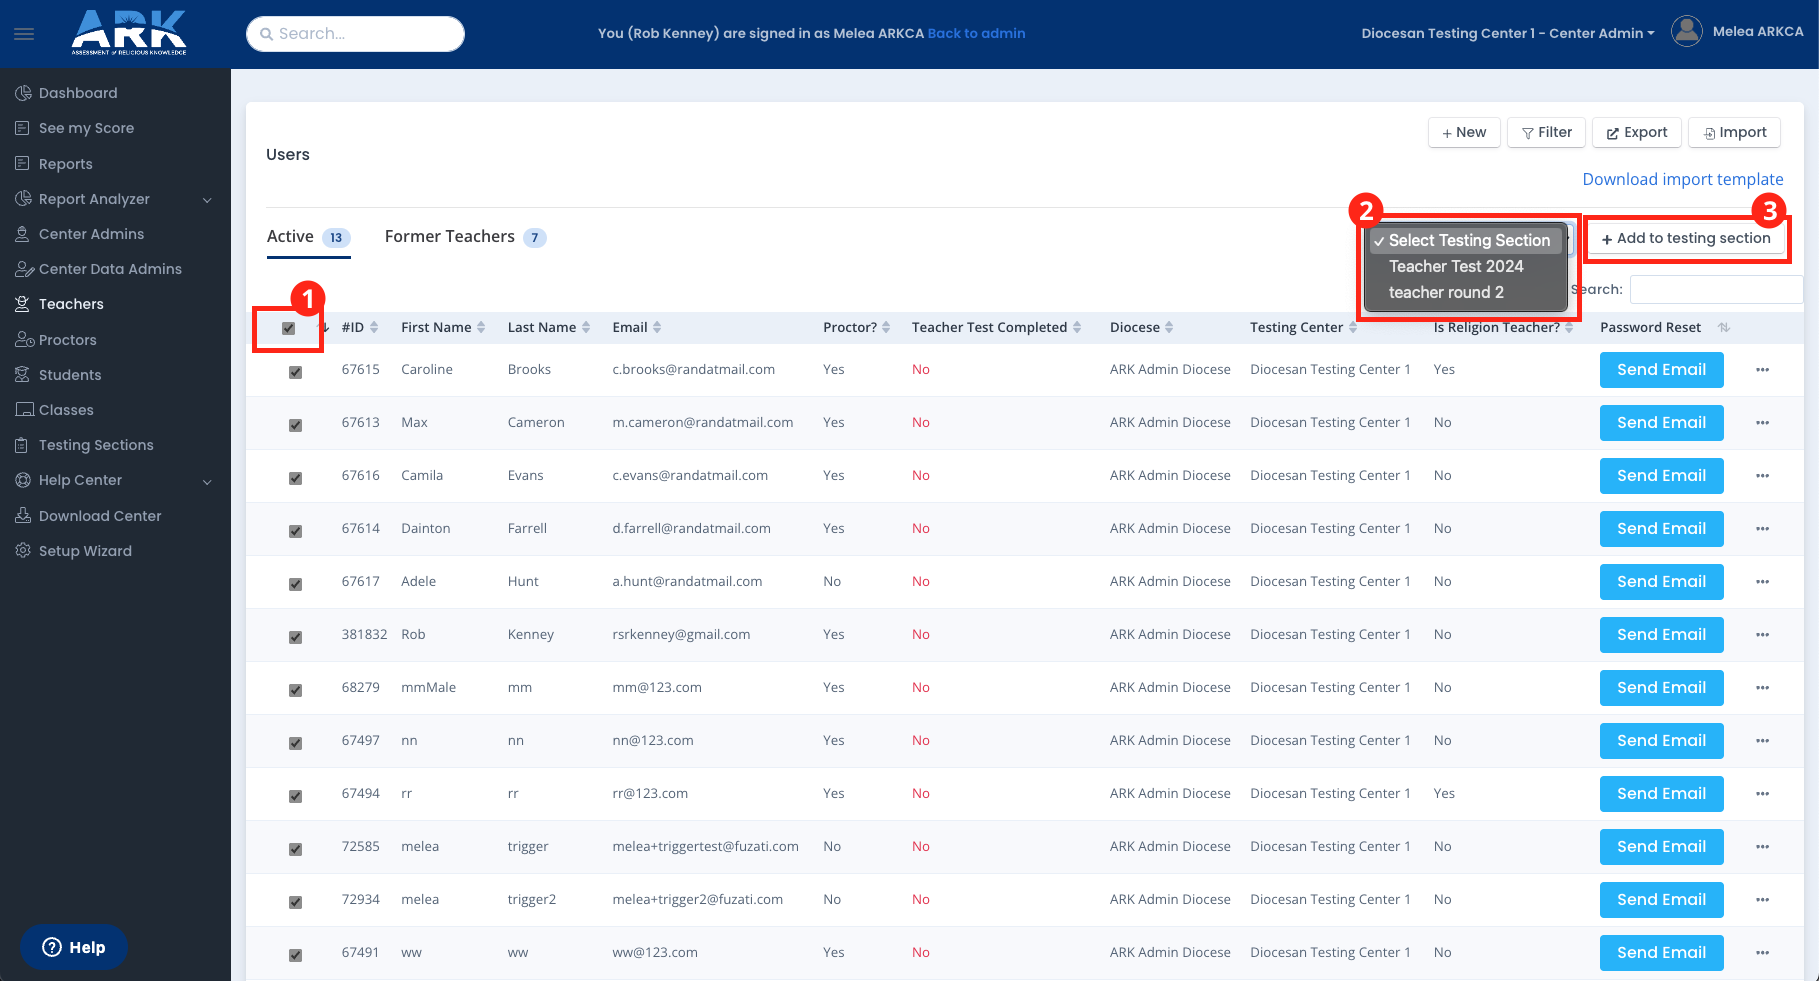Open Testing Sections from sidebar

pos(96,445)
